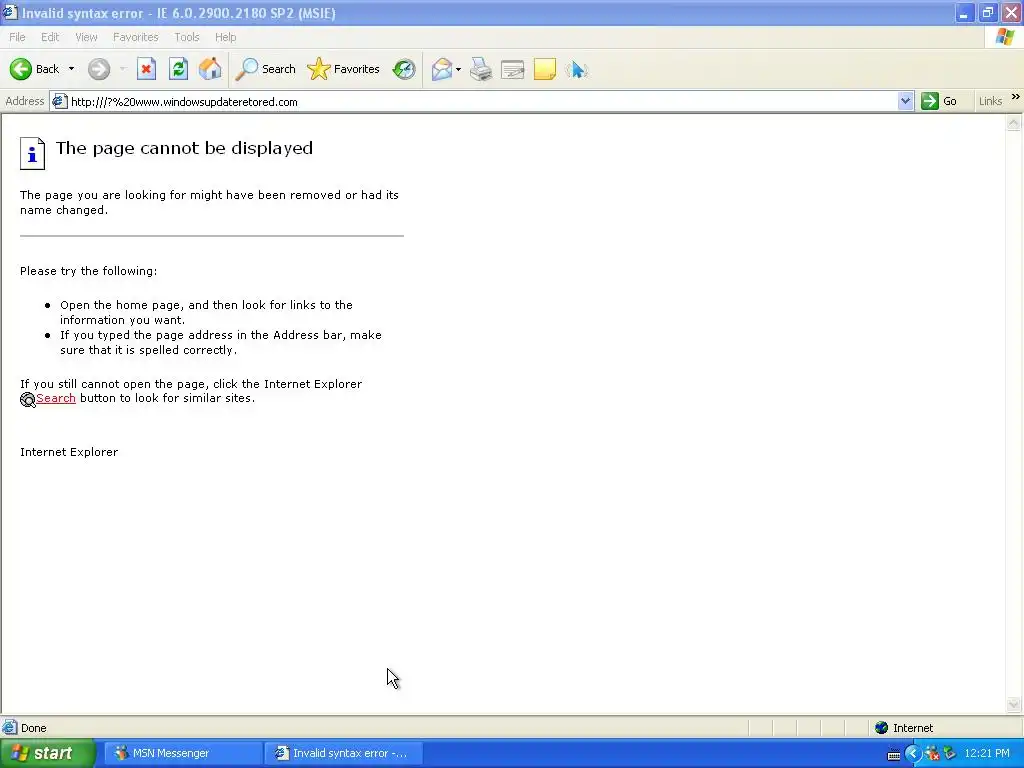Click the Stop loading icon
Viewport: 1024px width, 768px height.
(x=146, y=69)
